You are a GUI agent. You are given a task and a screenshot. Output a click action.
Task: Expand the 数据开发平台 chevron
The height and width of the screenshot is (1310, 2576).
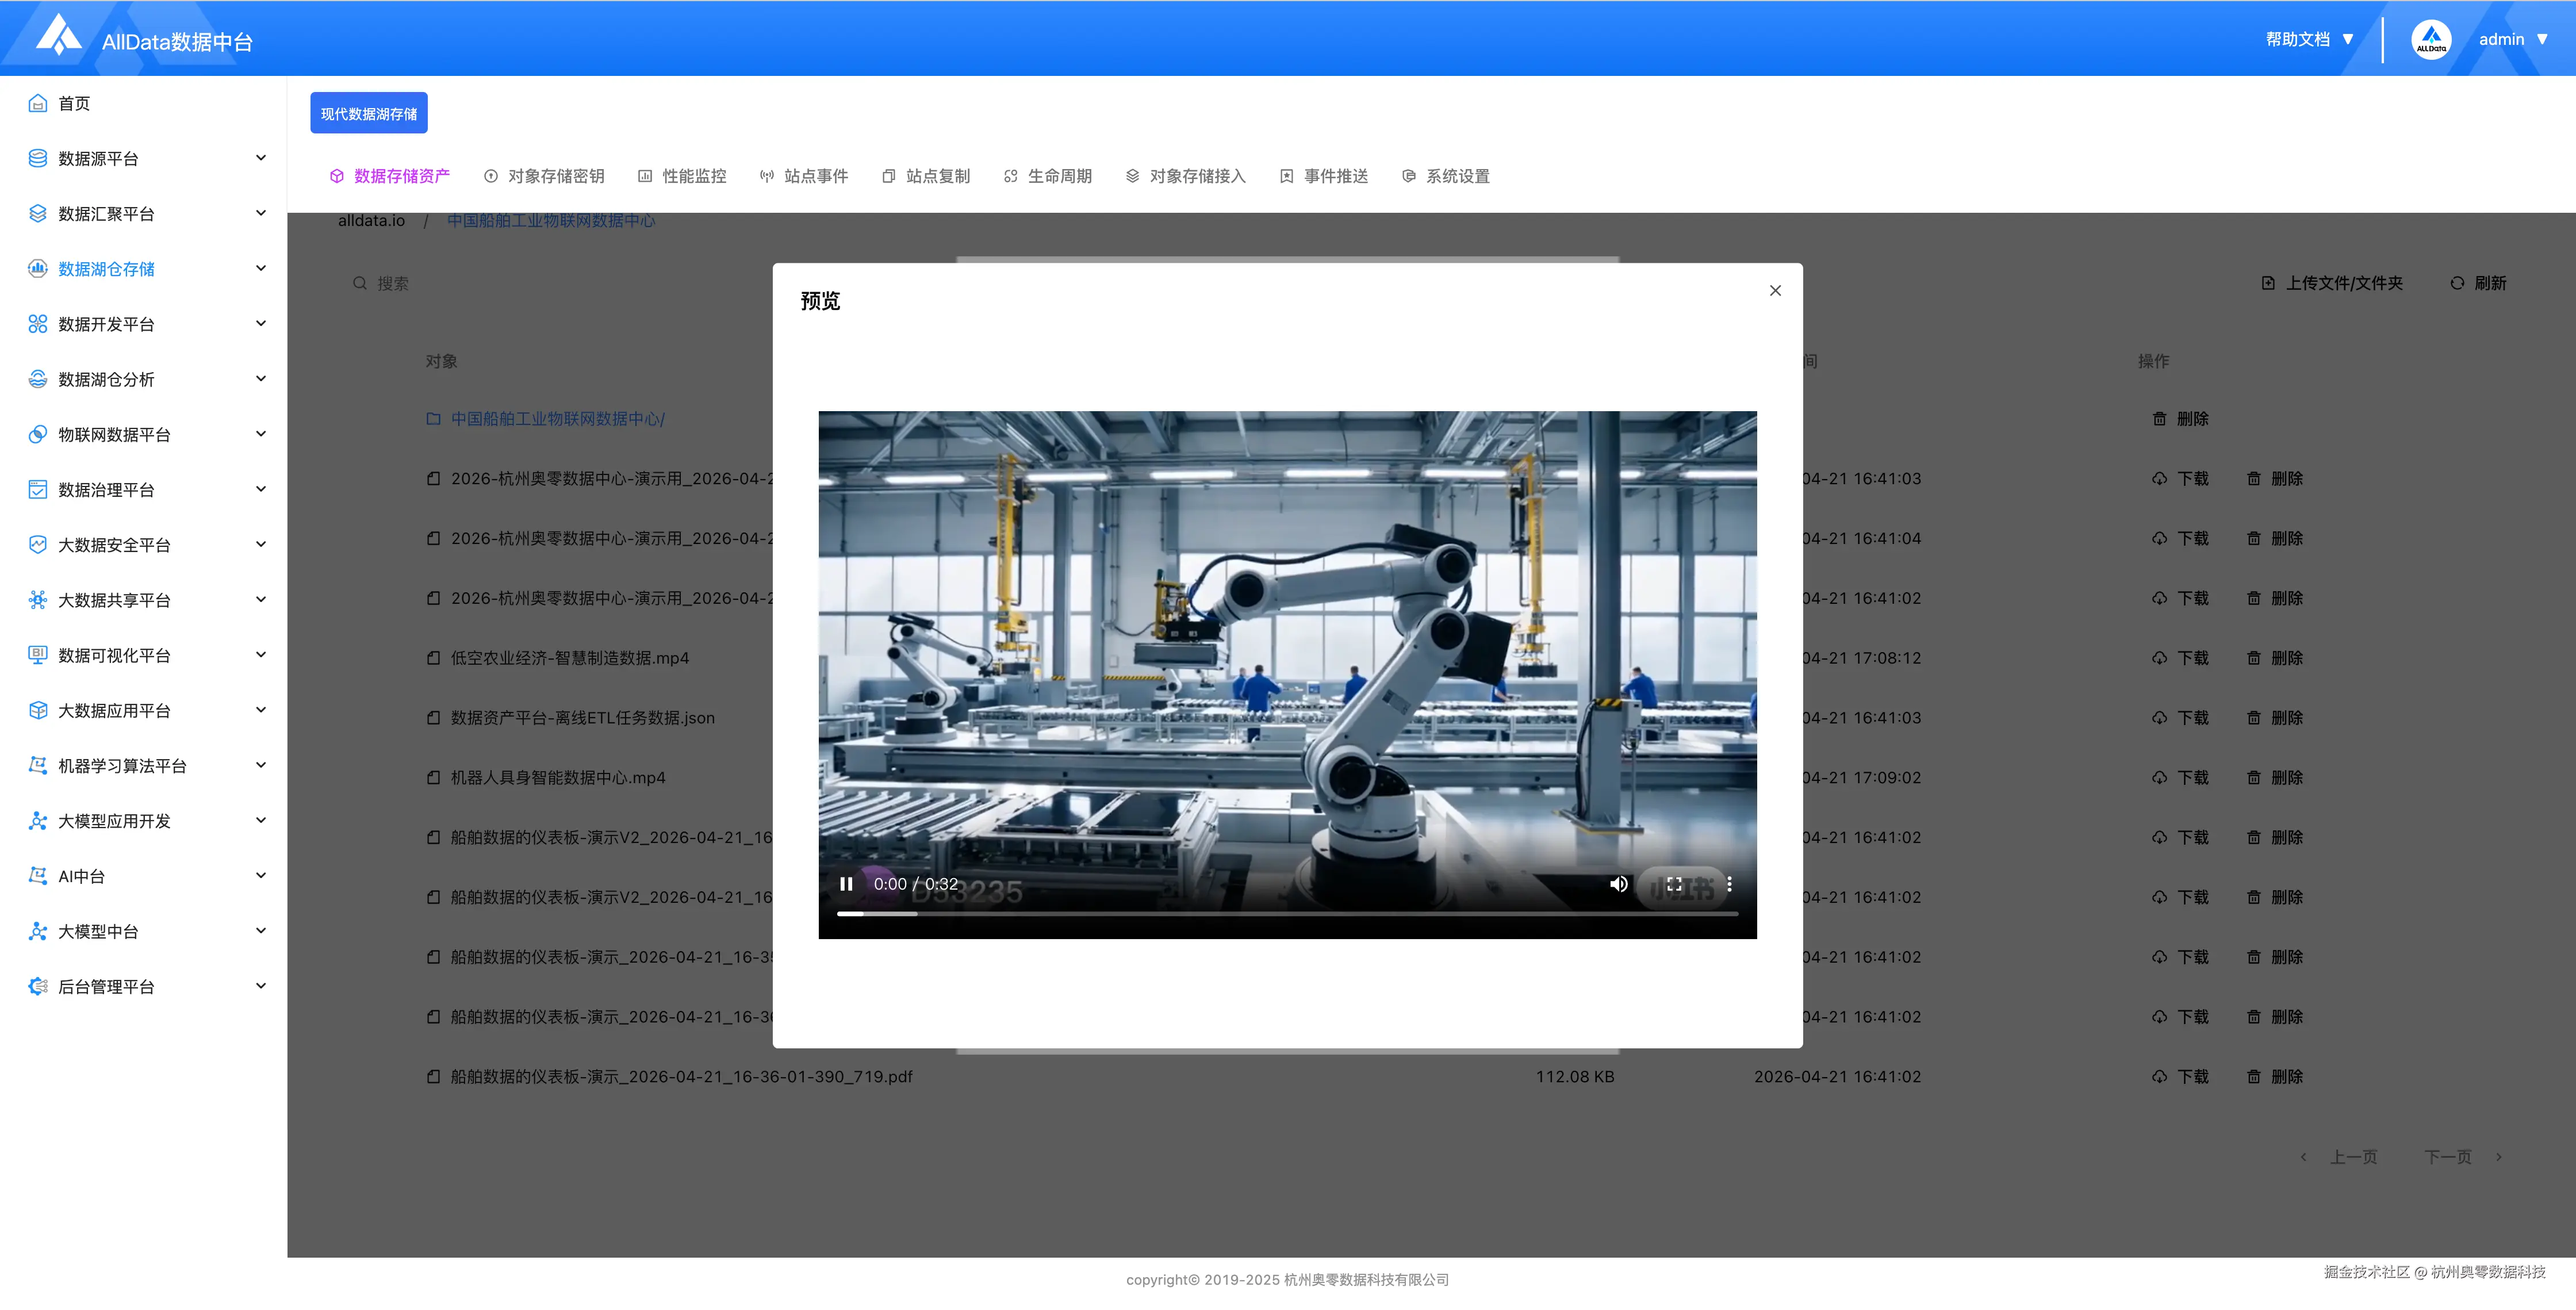(261, 323)
